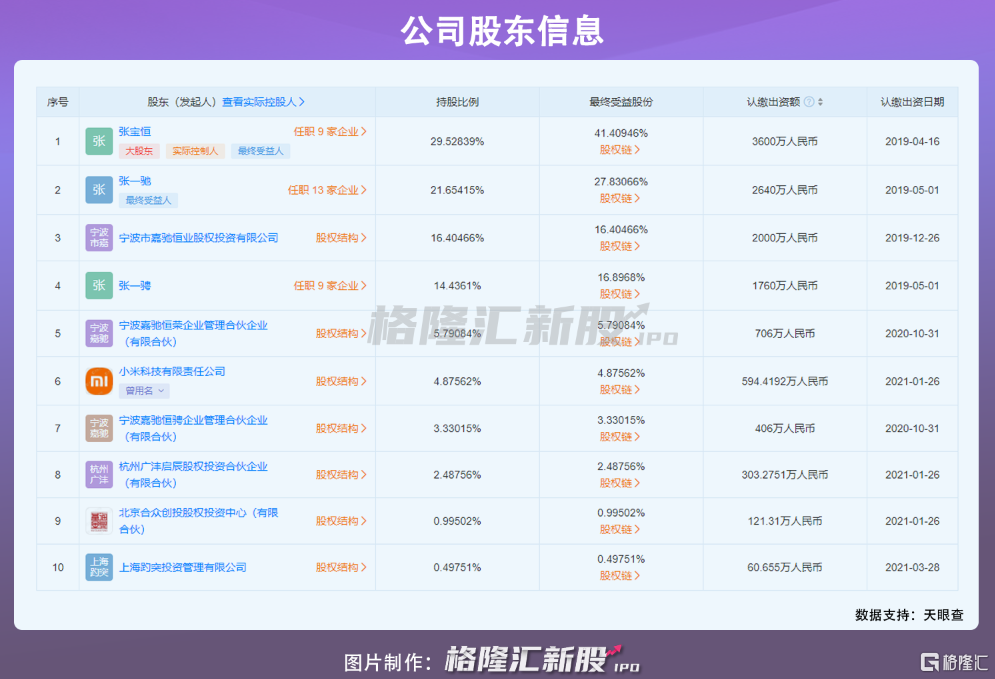Expand 股权结构 for 小米科技有限责任公司
Screen dimensions: 995x679
(x=341, y=381)
